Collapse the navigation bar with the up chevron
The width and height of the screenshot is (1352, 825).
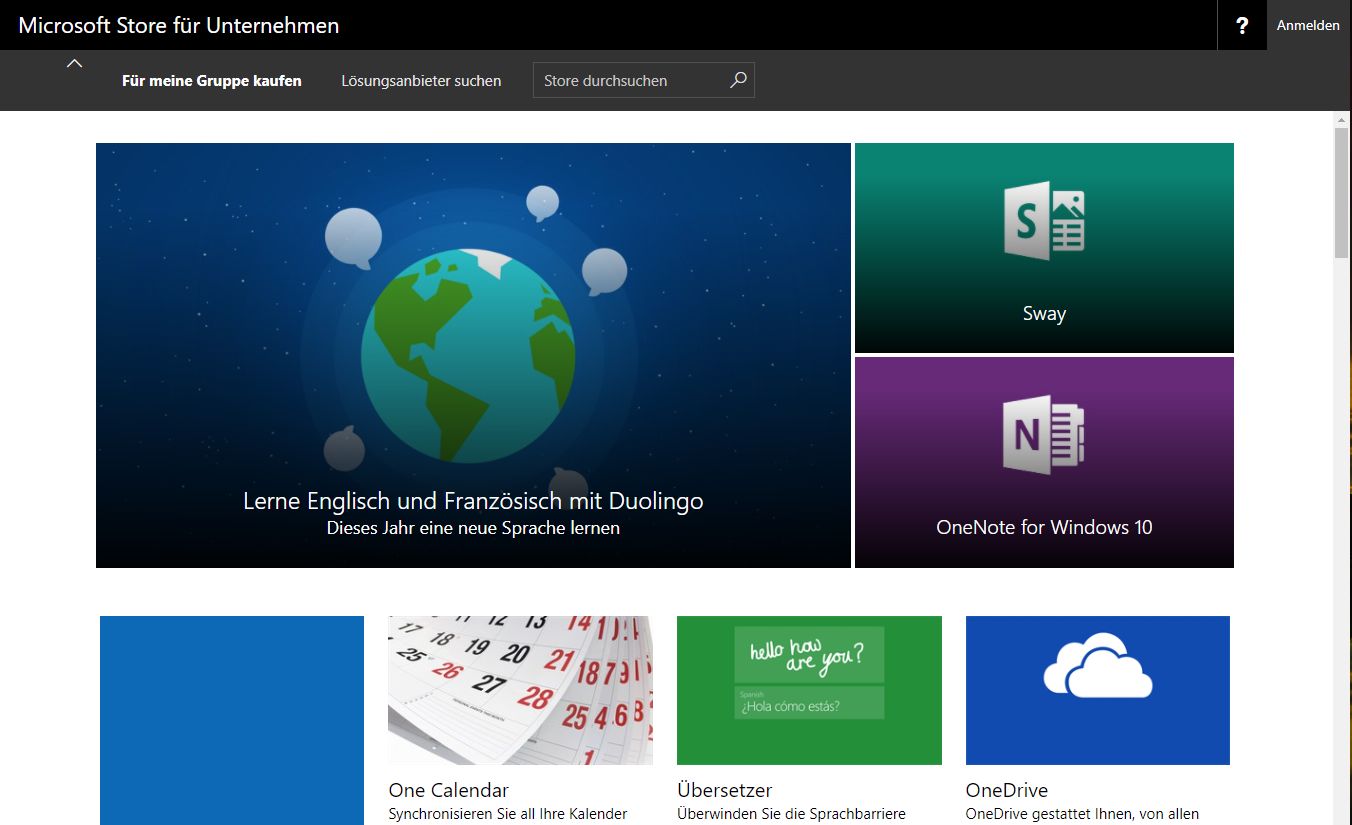74,64
